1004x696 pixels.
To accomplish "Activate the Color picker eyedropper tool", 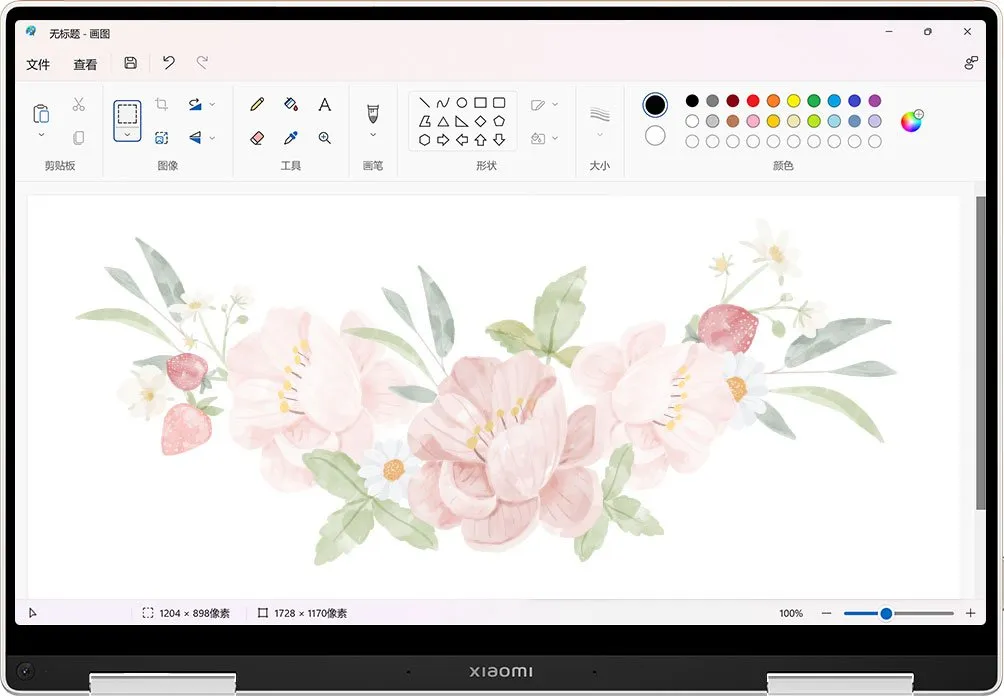I will (x=291, y=138).
